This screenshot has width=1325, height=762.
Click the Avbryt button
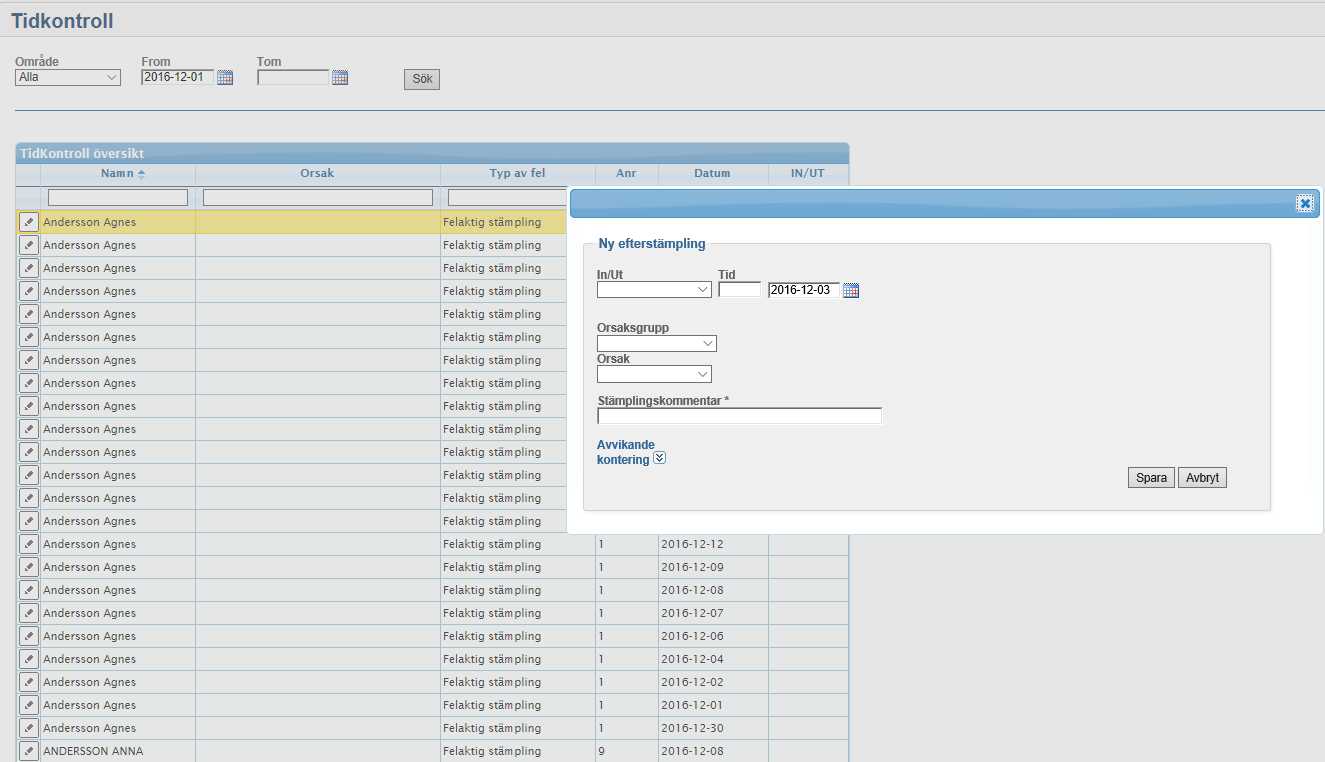coord(1202,478)
